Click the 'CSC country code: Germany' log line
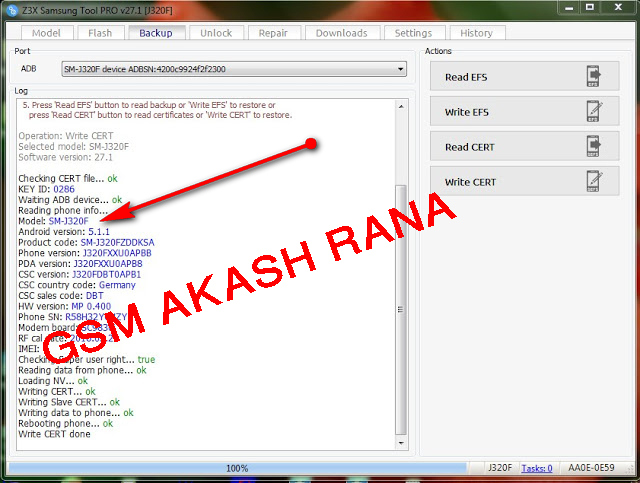 (x=77, y=285)
